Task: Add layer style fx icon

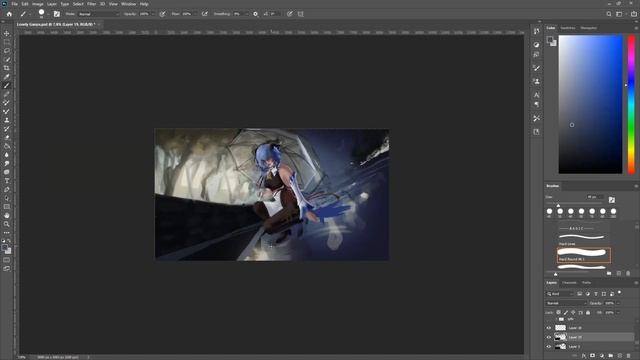Action: click(584, 356)
